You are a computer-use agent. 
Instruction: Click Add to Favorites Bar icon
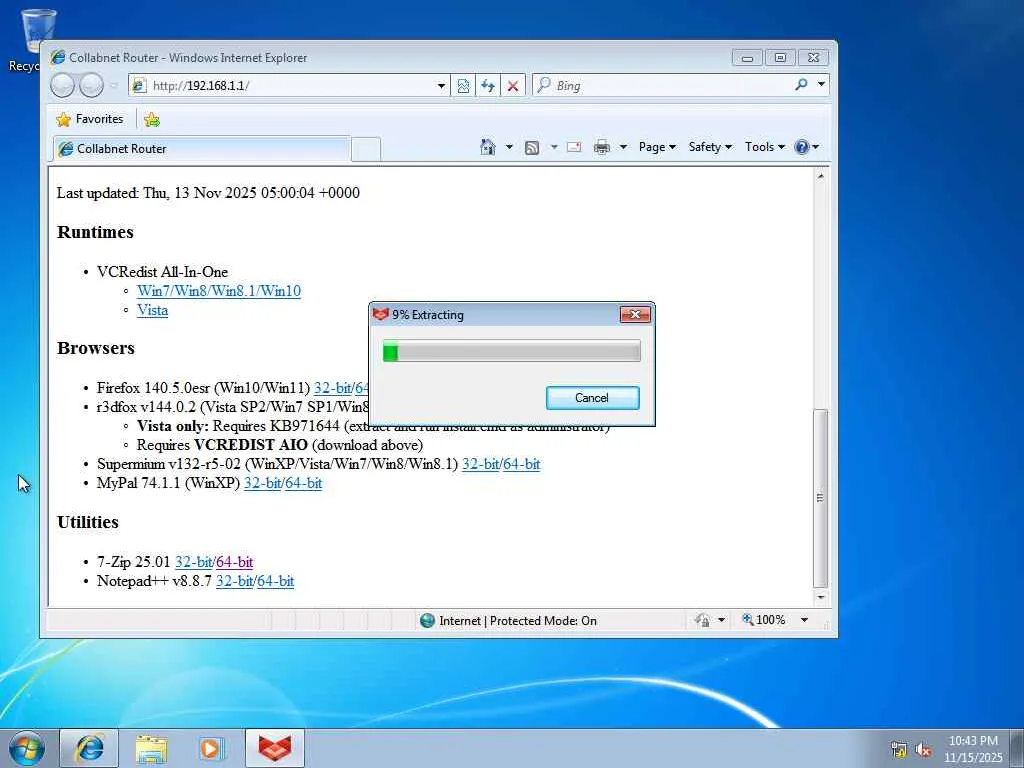(x=152, y=120)
